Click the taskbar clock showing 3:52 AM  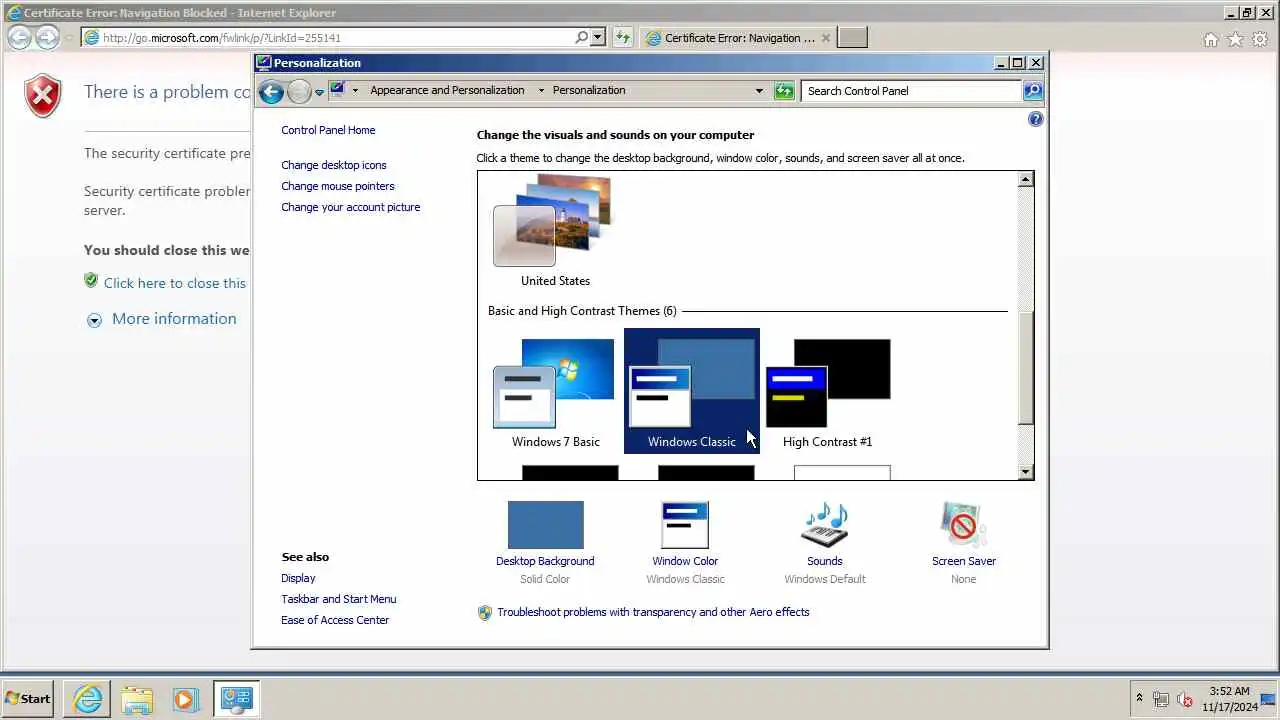tap(1229, 699)
